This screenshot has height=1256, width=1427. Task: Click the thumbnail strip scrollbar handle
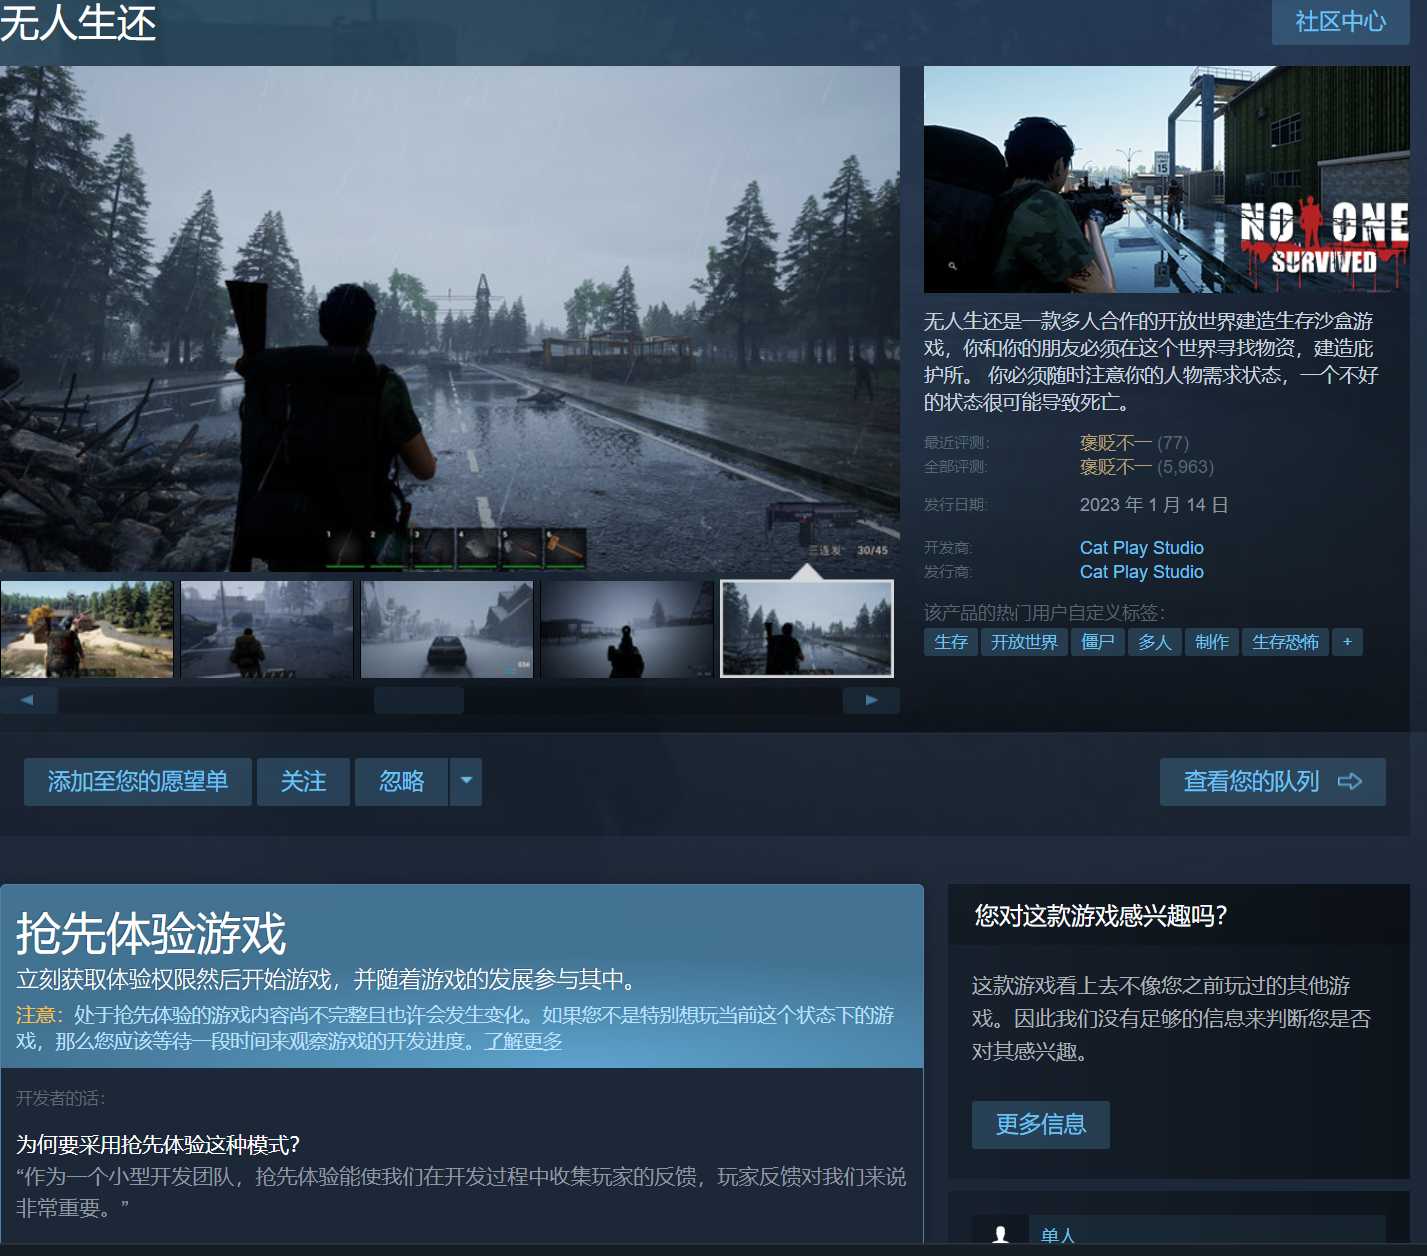point(419,700)
